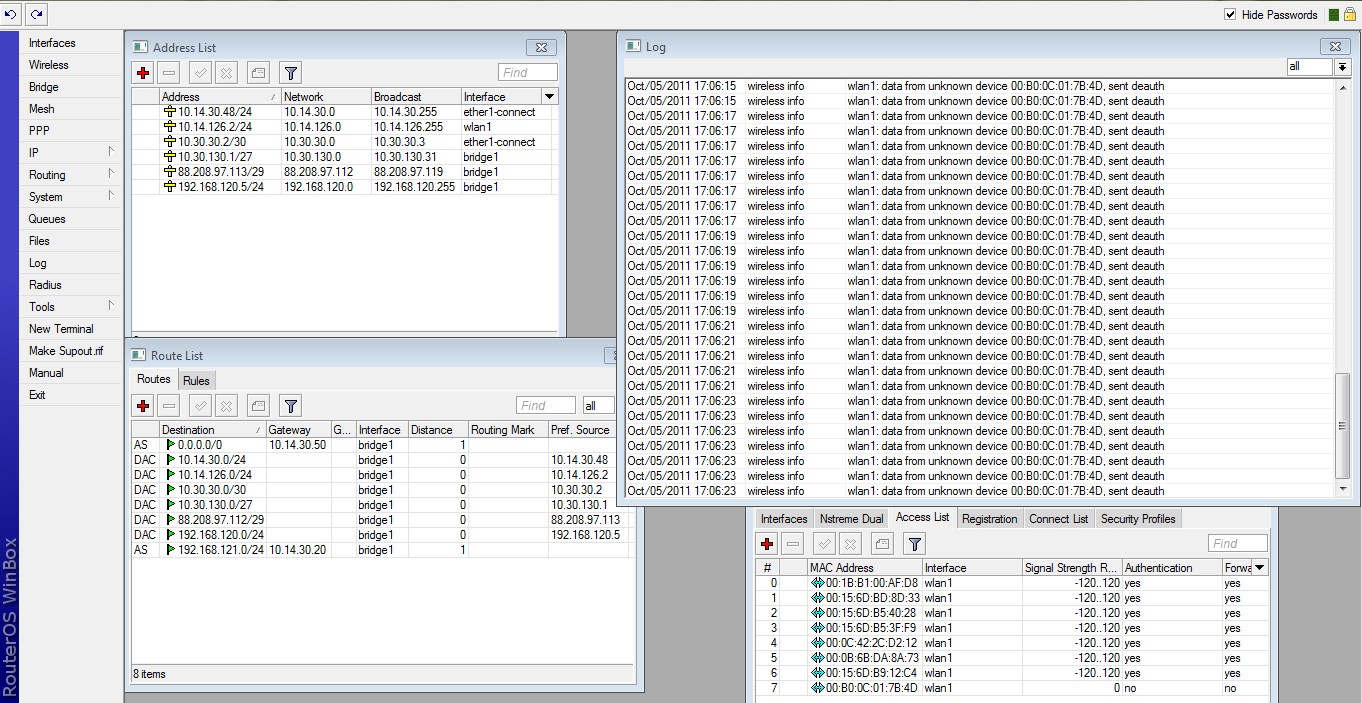This screenshot has width=1362, height=703.
Task: Click the Redo arrow icon in top bar
Action: click(x=36, y=14)
